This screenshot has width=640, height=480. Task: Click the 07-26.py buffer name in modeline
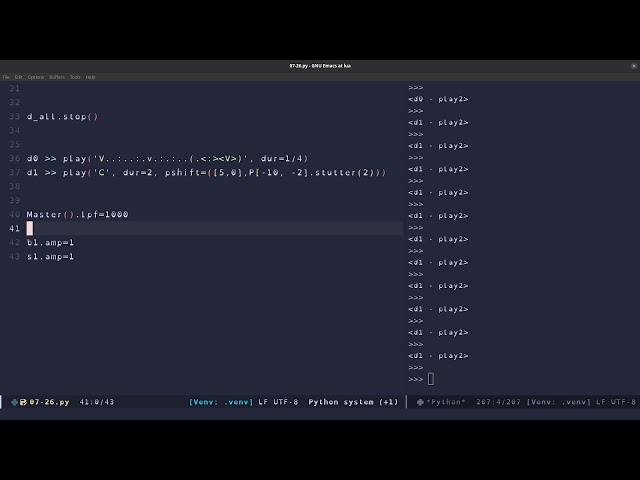click(49, 402)
